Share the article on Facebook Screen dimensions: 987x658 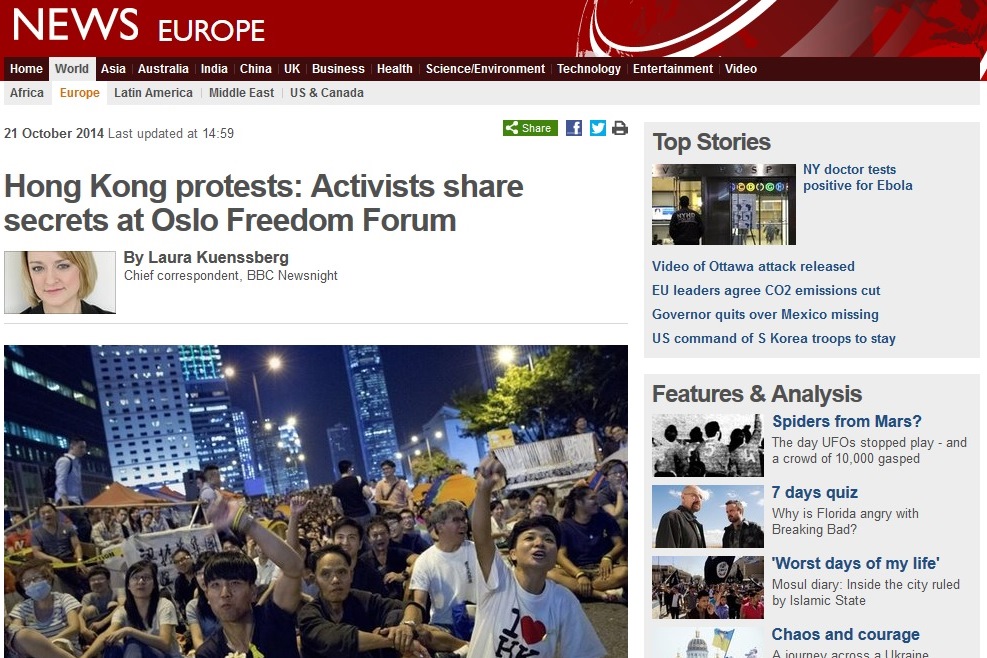tap(573, 128)
